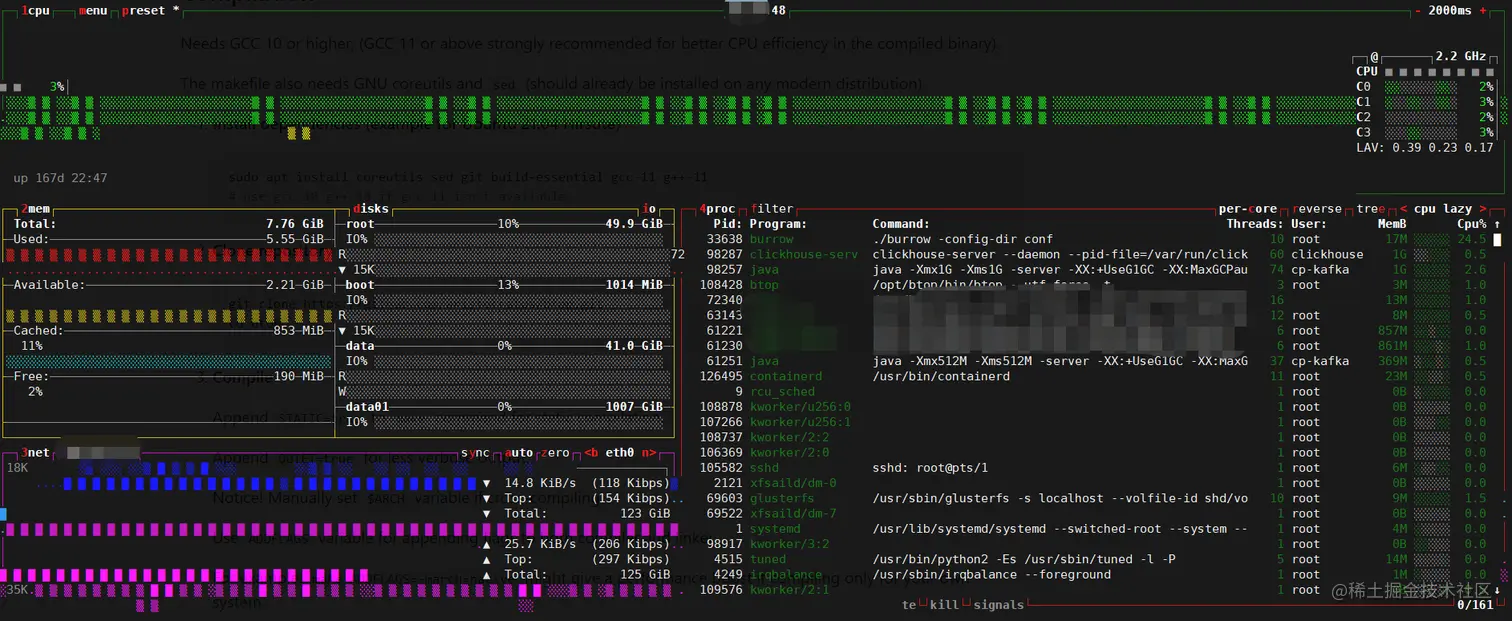Select the glusterfs process row
The image size is (1512, 621).
[x=1095, y=498]
